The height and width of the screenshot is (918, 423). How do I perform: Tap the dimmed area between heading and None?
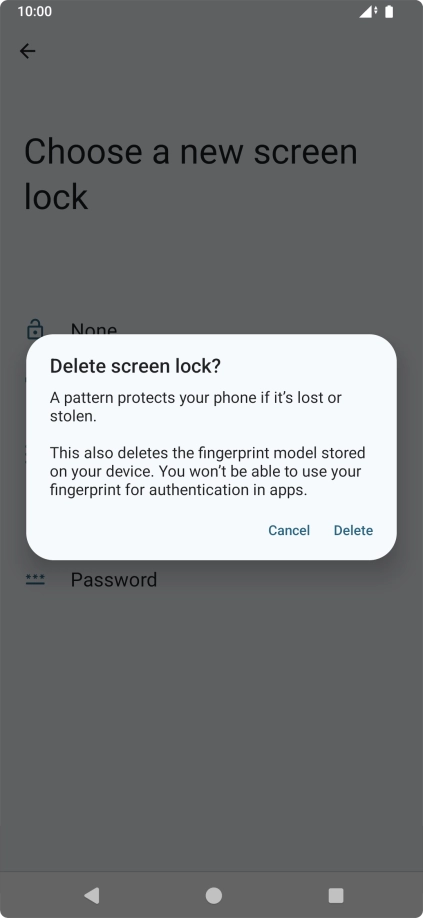211,263
